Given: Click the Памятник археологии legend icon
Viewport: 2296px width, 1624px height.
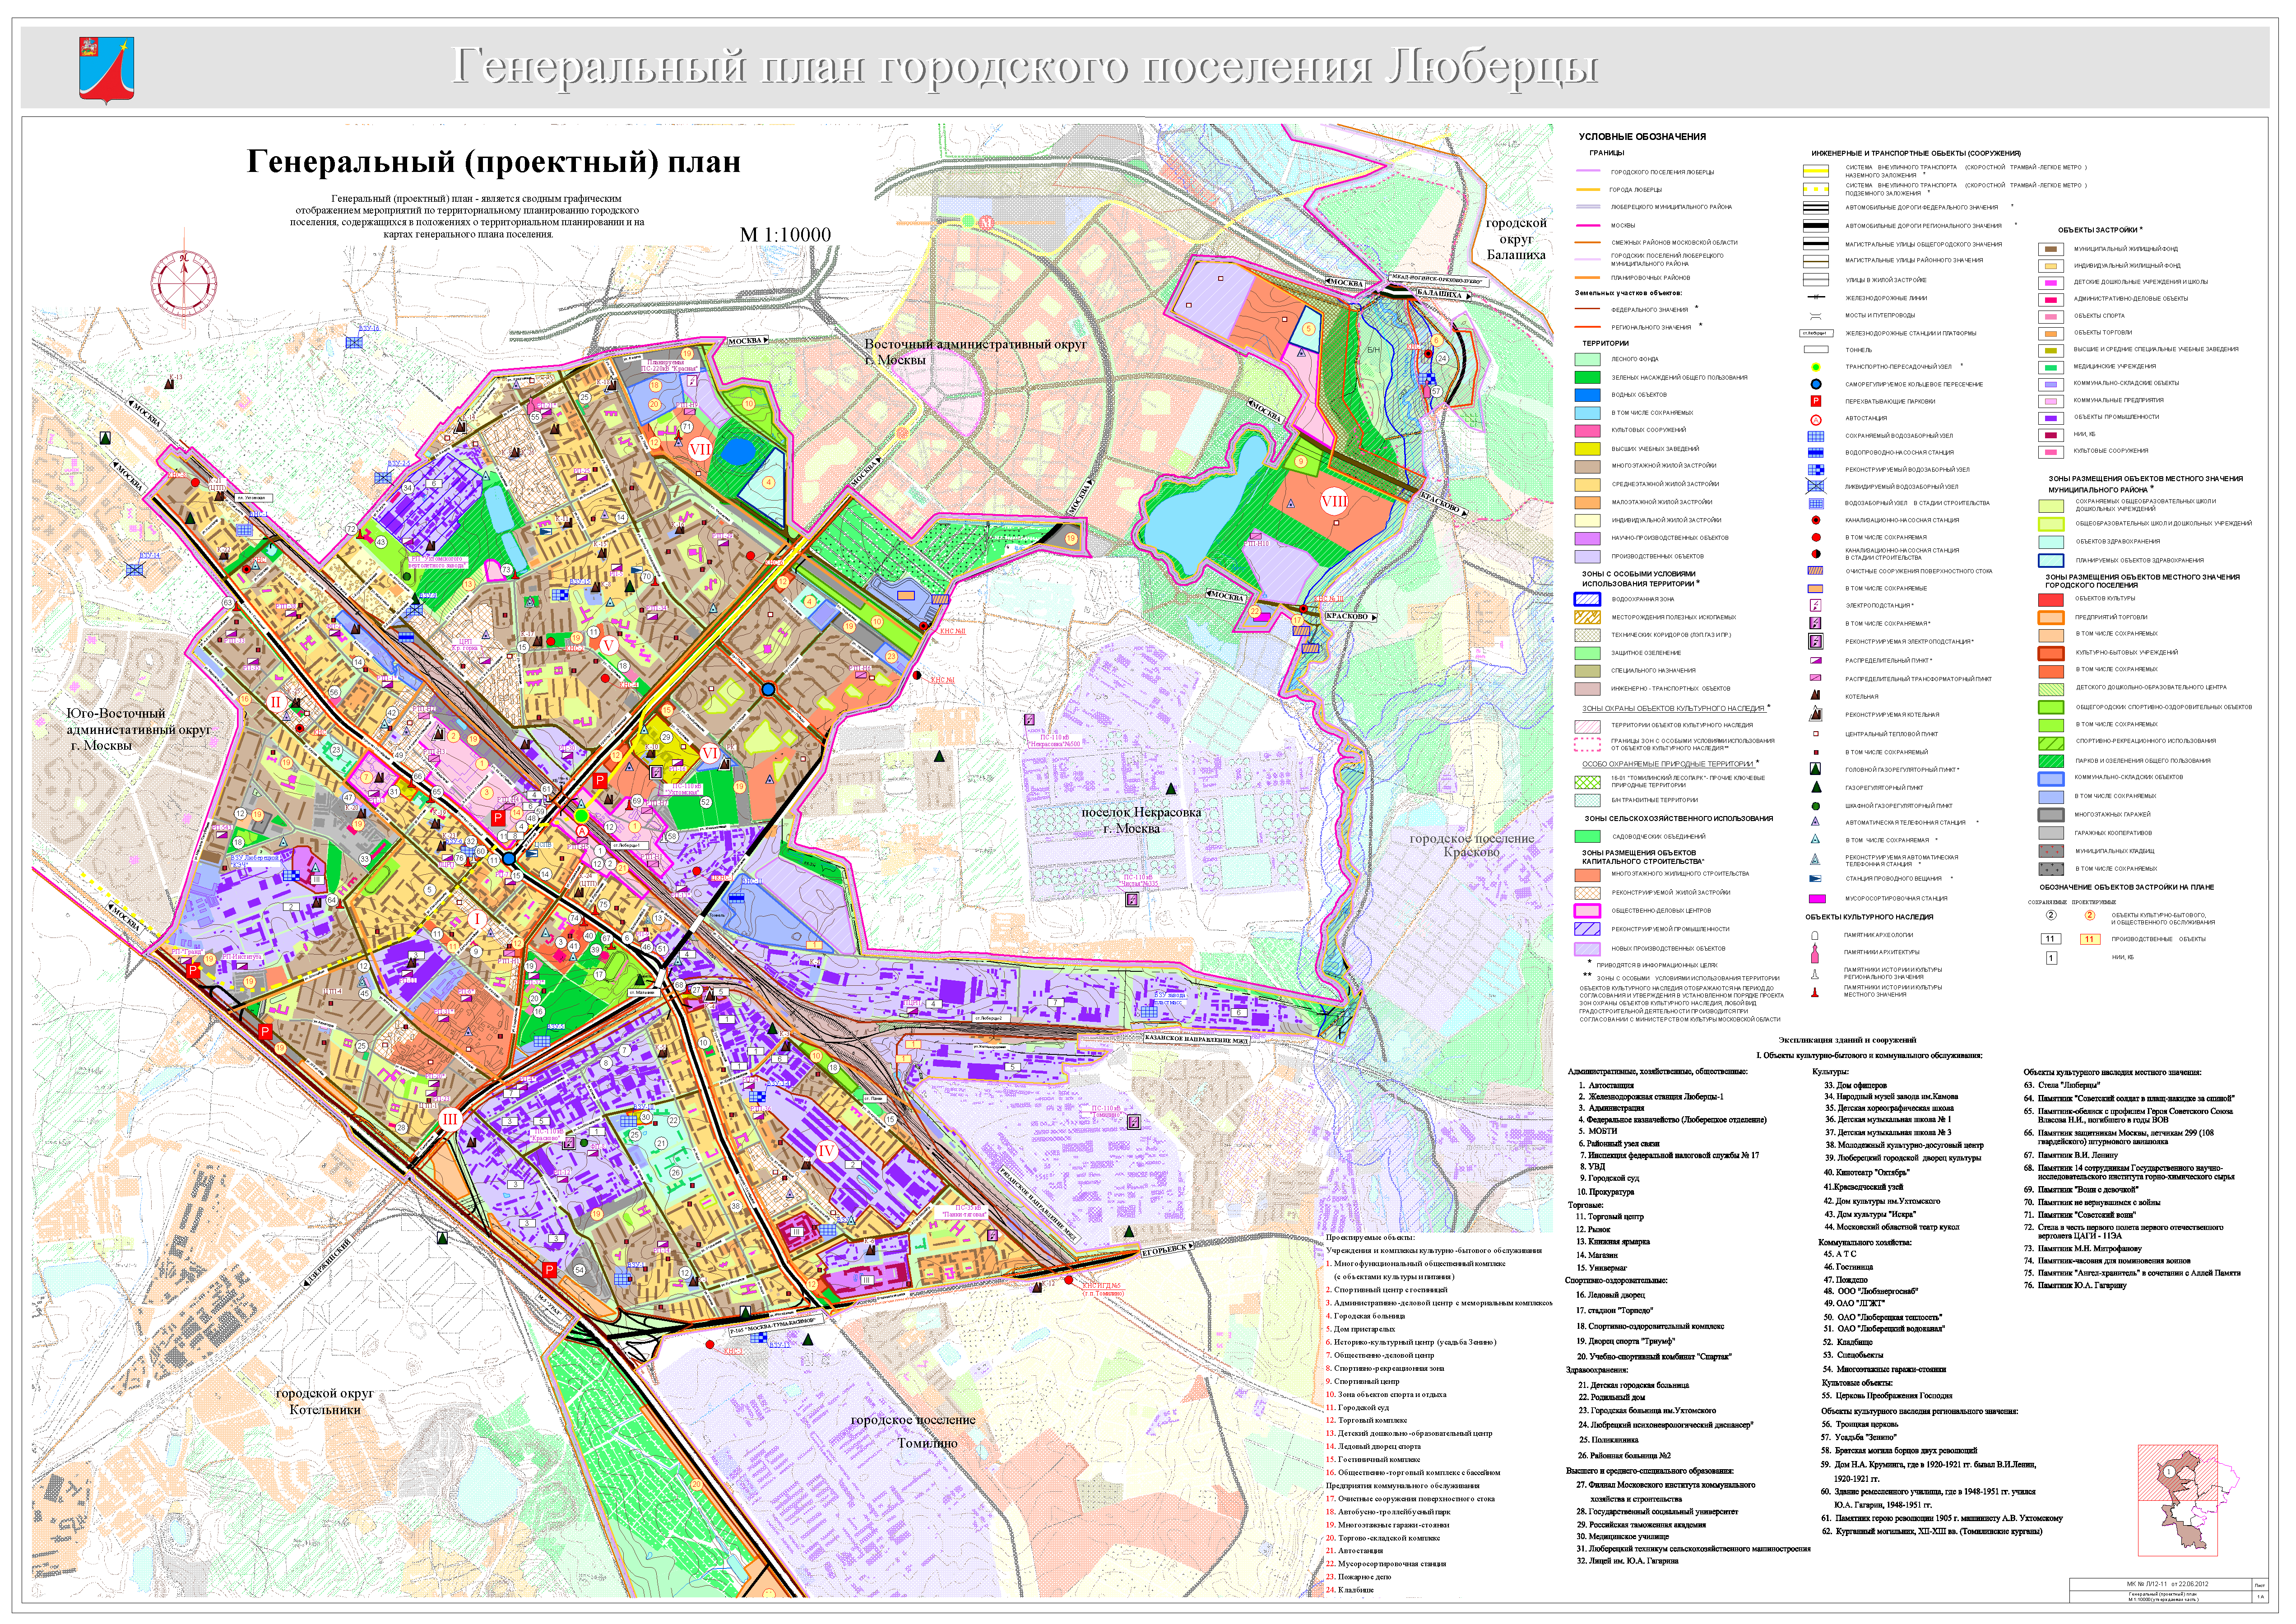Looking at the screenshot, I should pos(1815,935).
